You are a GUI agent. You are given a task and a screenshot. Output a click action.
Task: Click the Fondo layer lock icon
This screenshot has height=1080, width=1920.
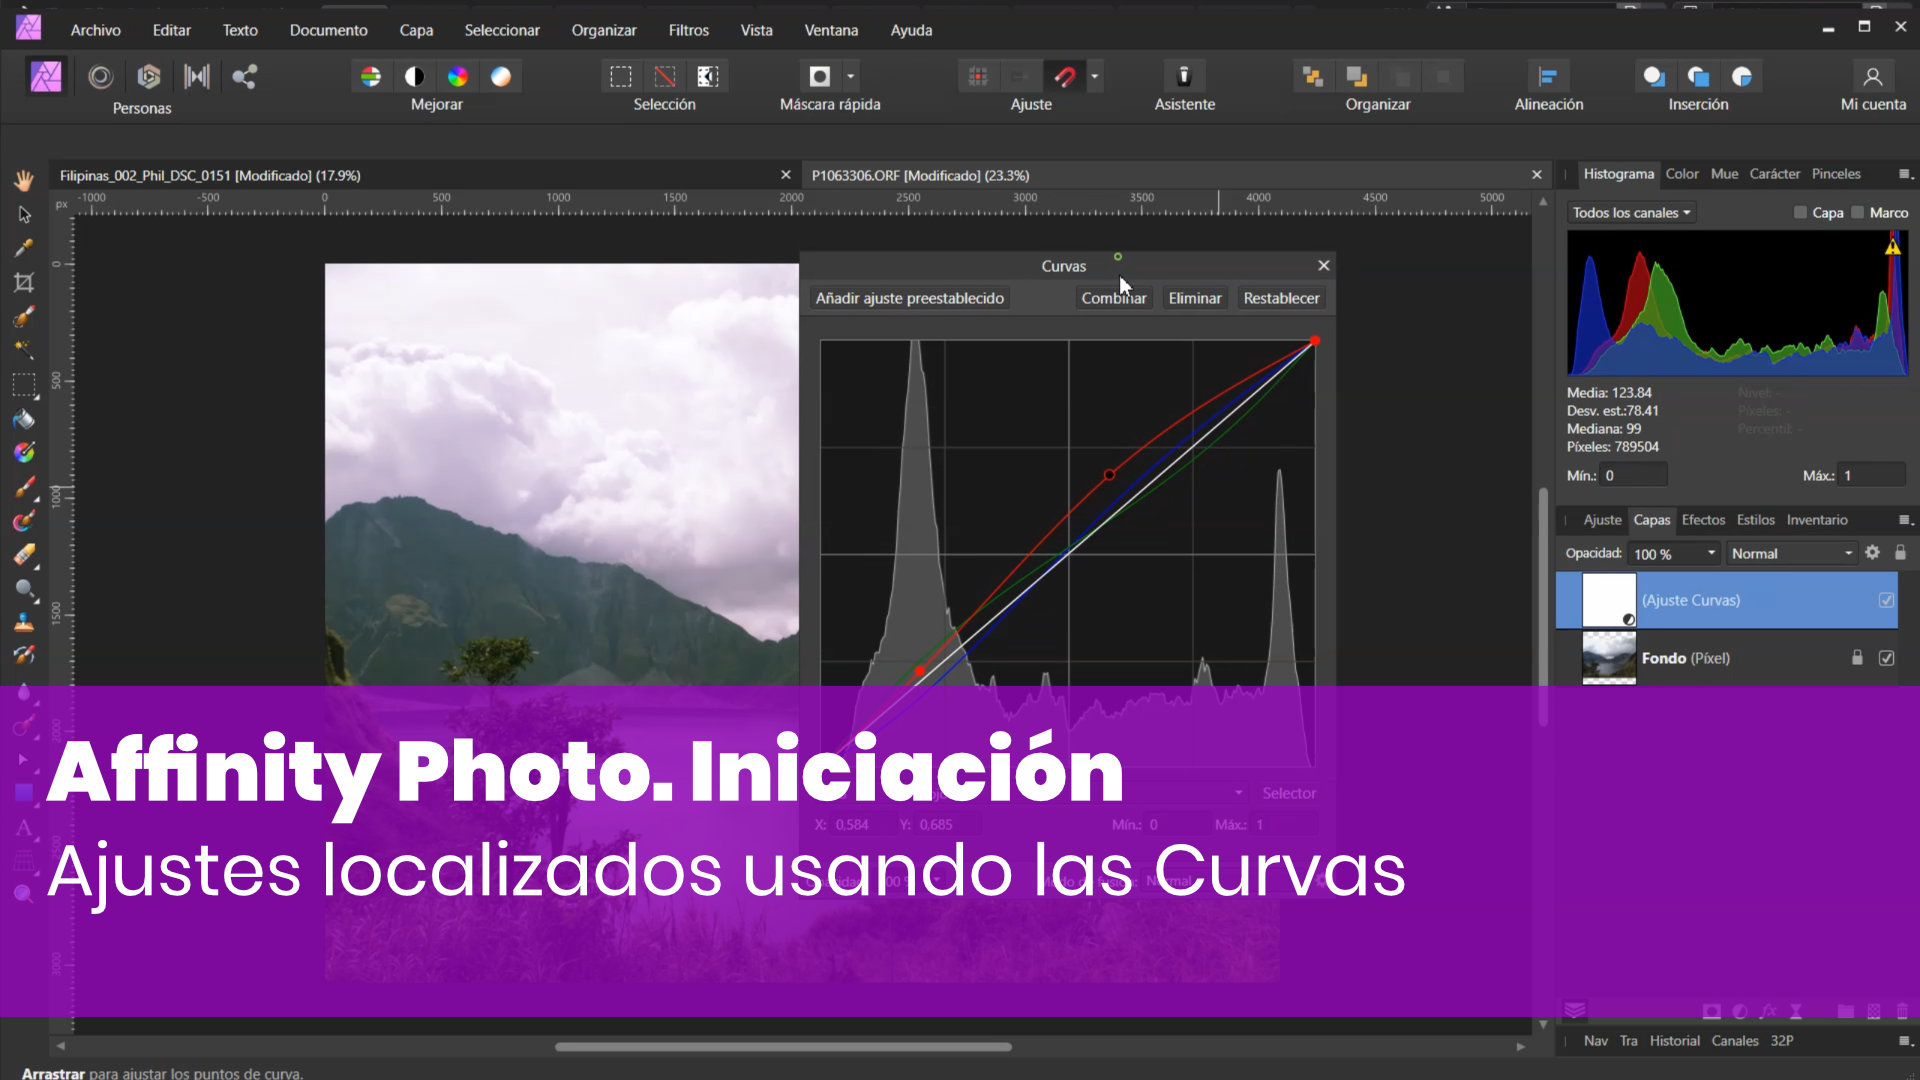[1857, 658]
